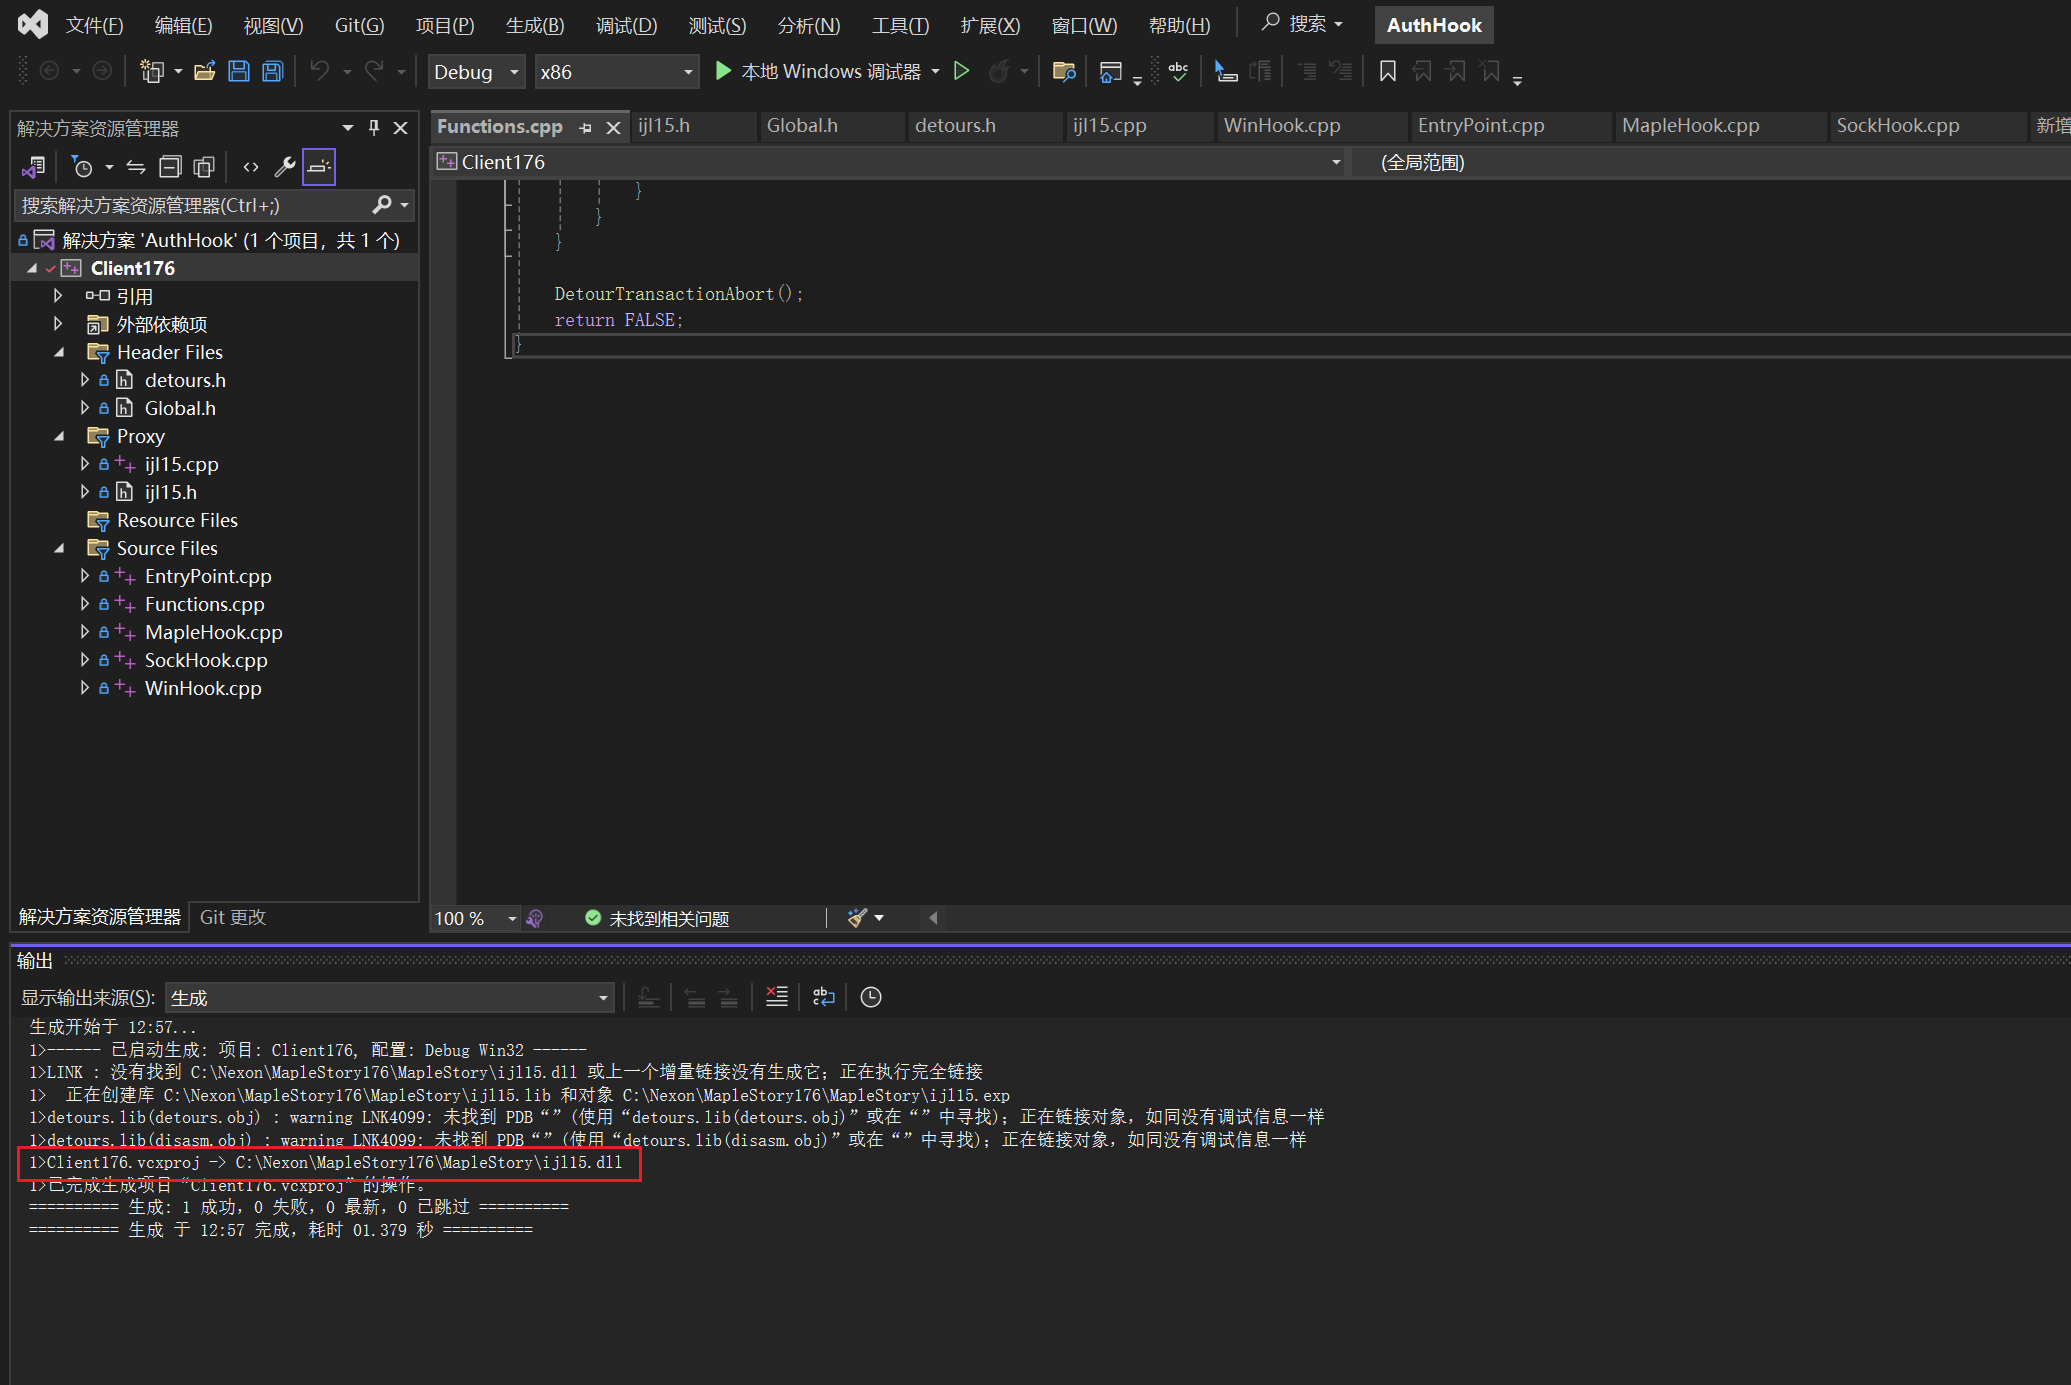Collapse the Header Files folder
This screenshot has width=2071, height=1385.
click(x=58, y=352)
